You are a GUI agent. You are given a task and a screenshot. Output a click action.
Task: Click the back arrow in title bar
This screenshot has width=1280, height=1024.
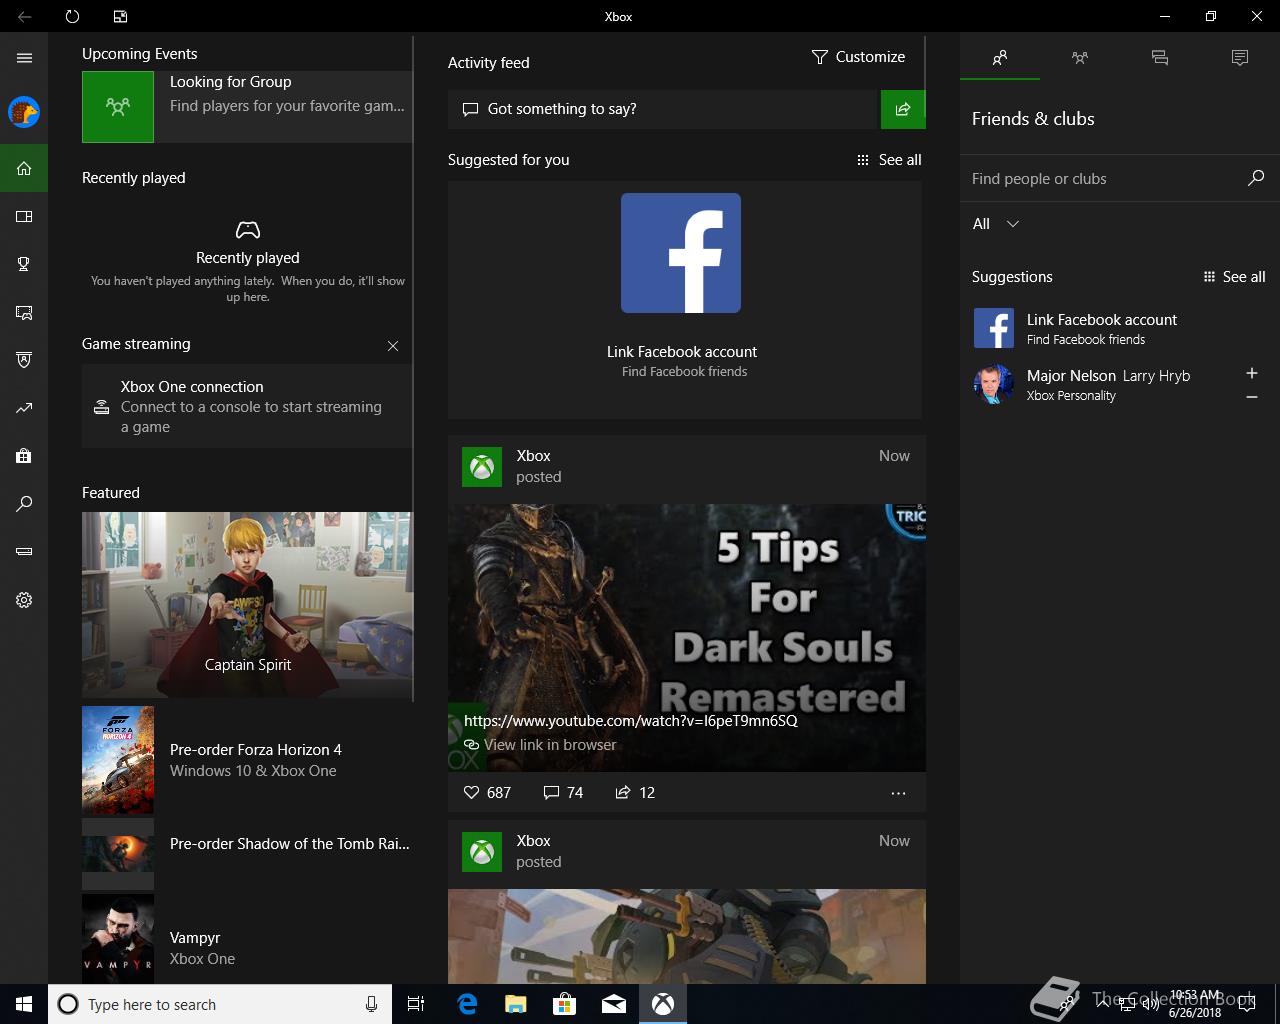tap(24, 16)
